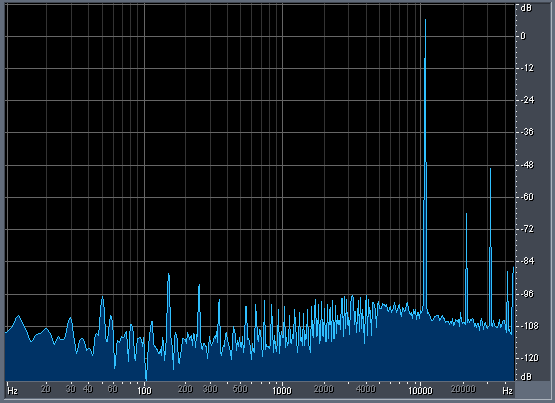The image size is (555, 403).
Task: Select the 4000 frequency axis label
Action: (x=365, y=389)
